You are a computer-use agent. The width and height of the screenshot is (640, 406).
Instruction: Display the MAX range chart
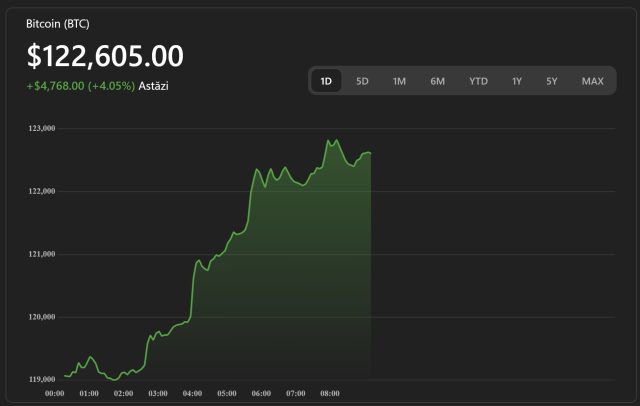[592, 81]
